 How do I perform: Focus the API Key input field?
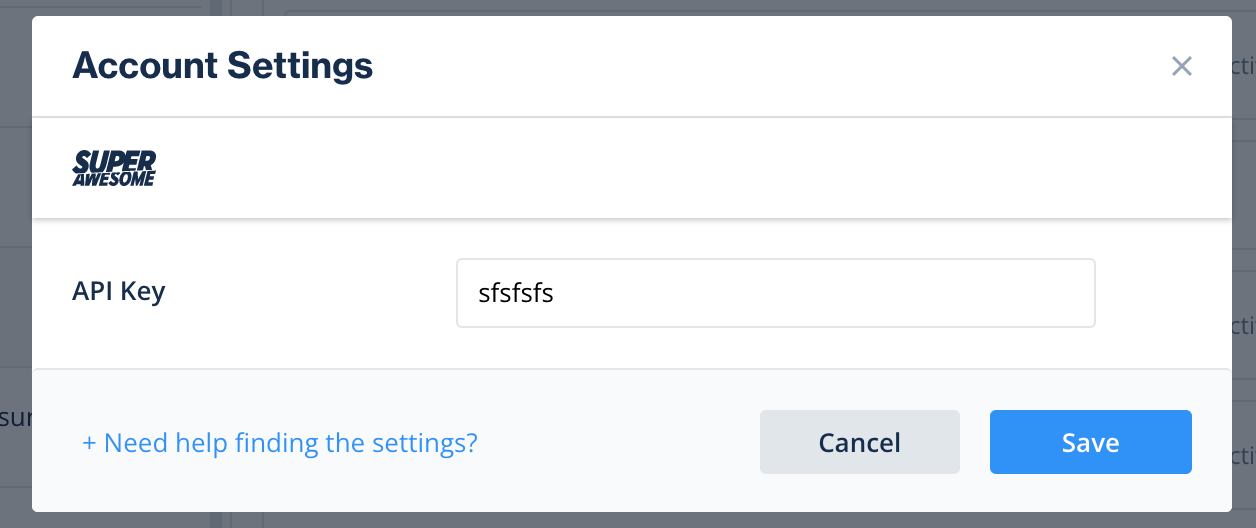coord(775,293)
